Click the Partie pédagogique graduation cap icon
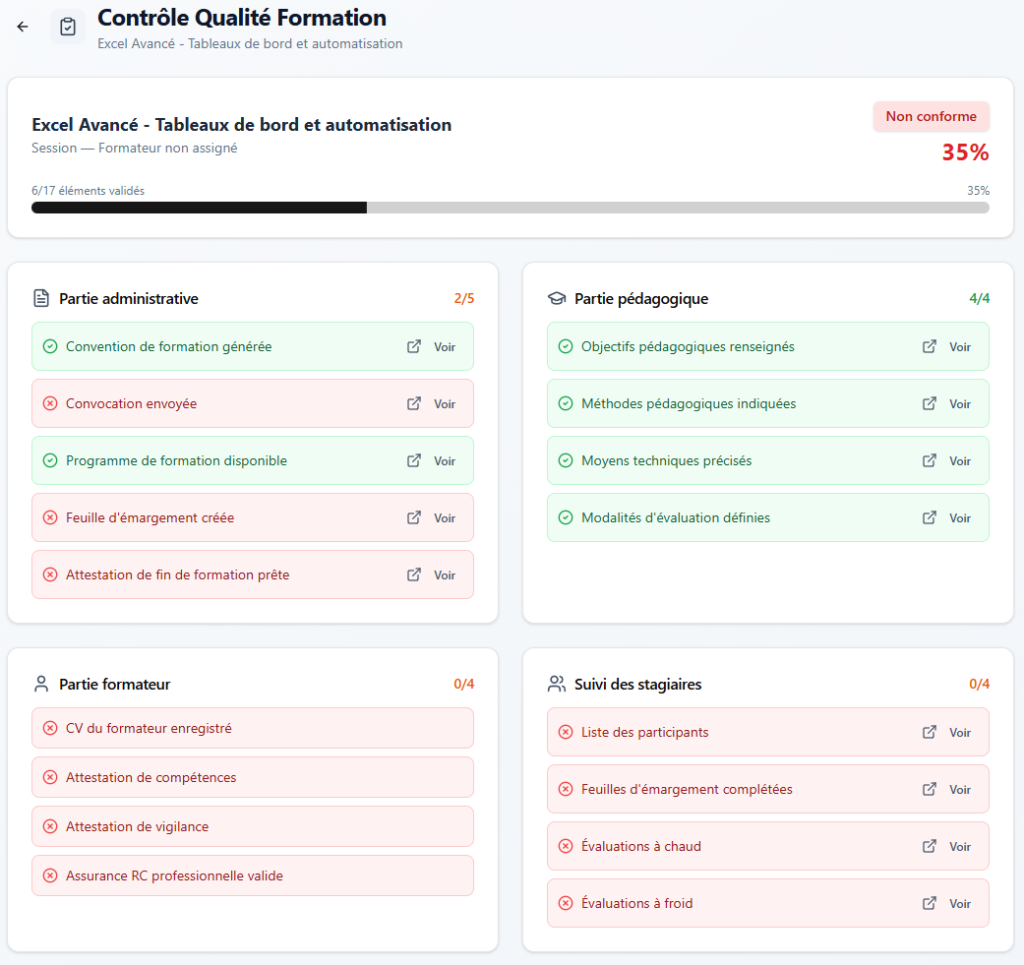1024x965 pixels. click(556, 299)
